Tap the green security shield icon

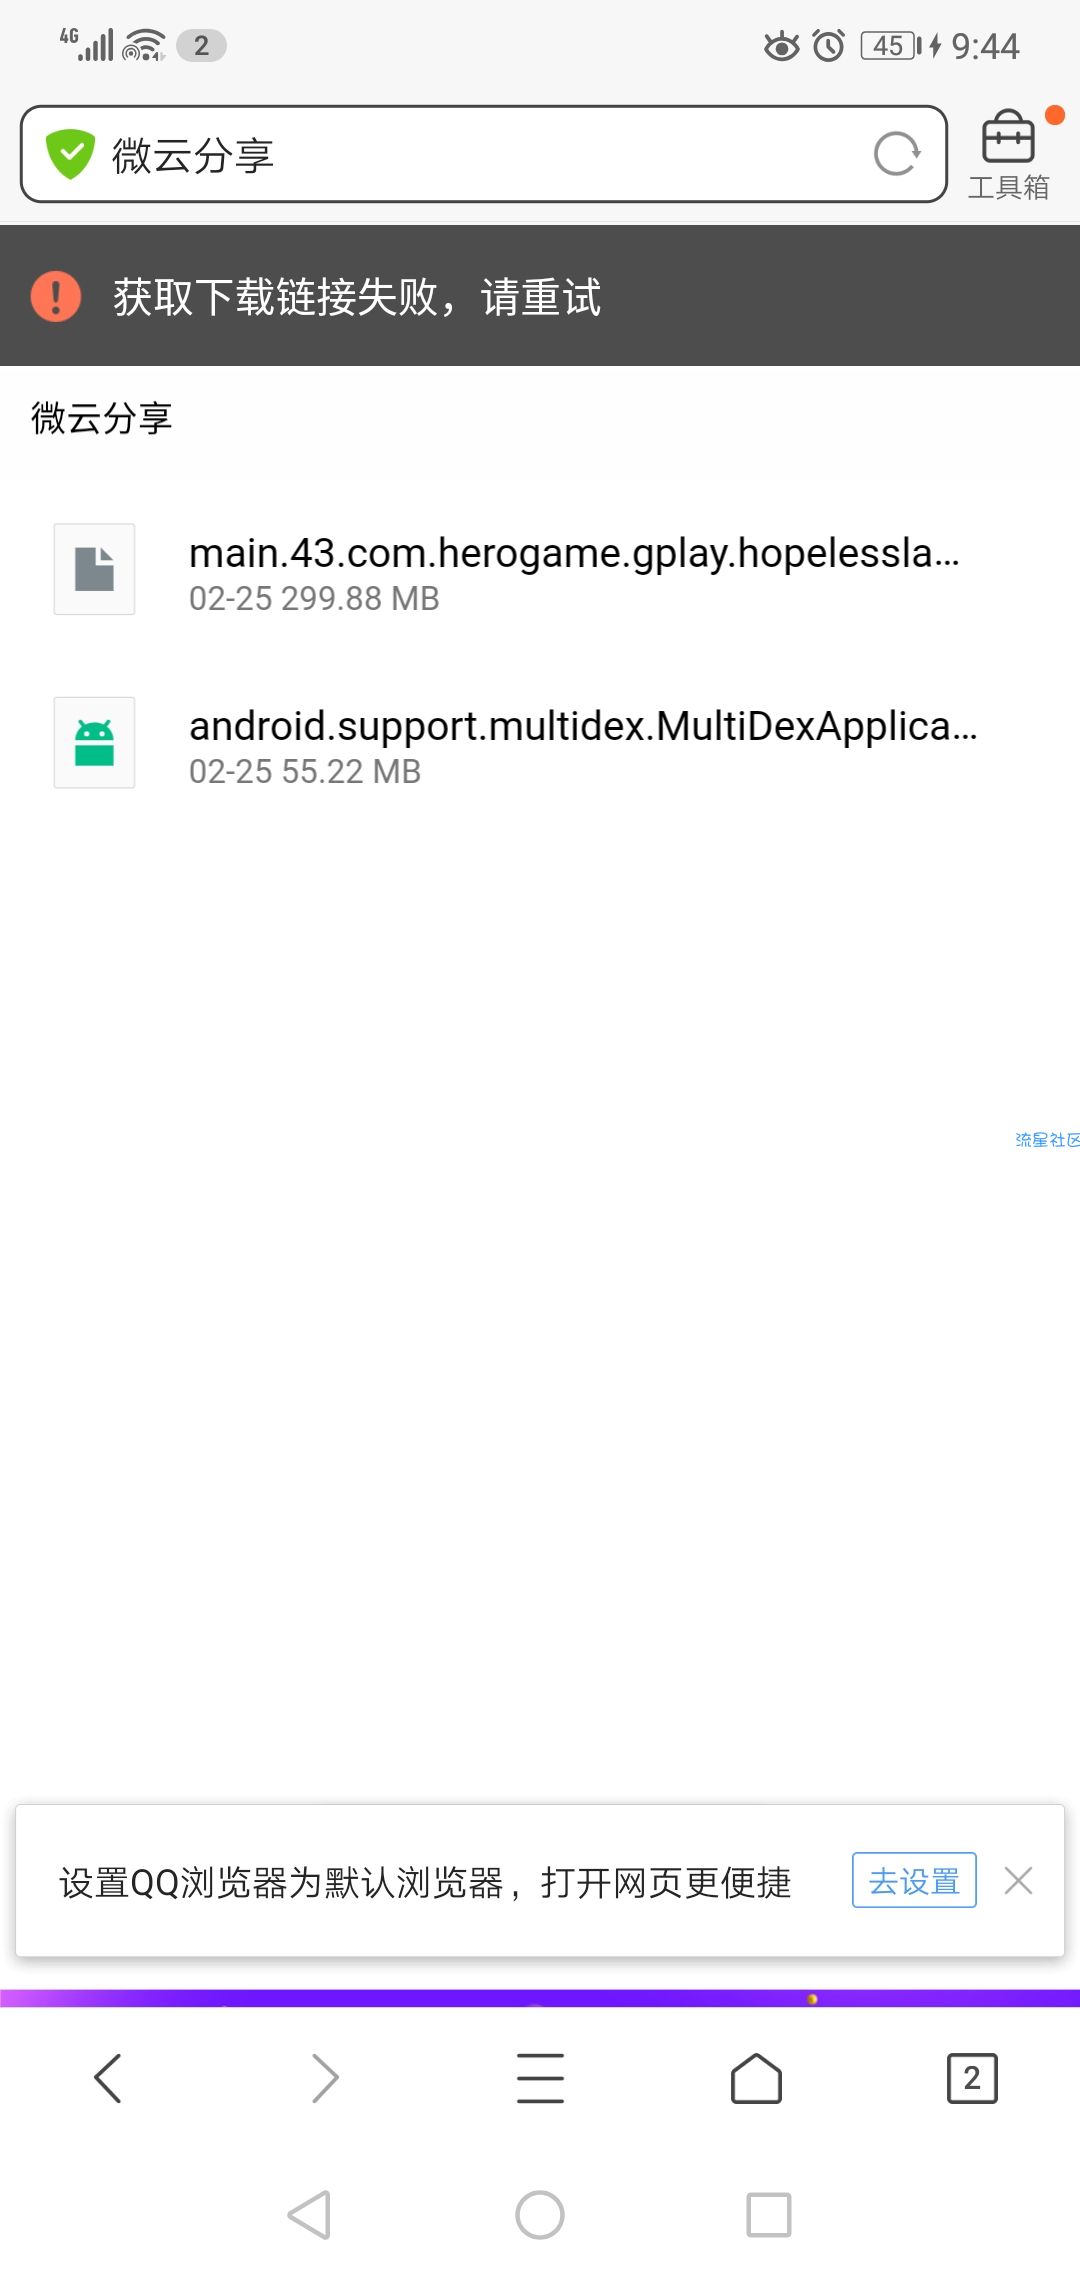tap(70, 154)
